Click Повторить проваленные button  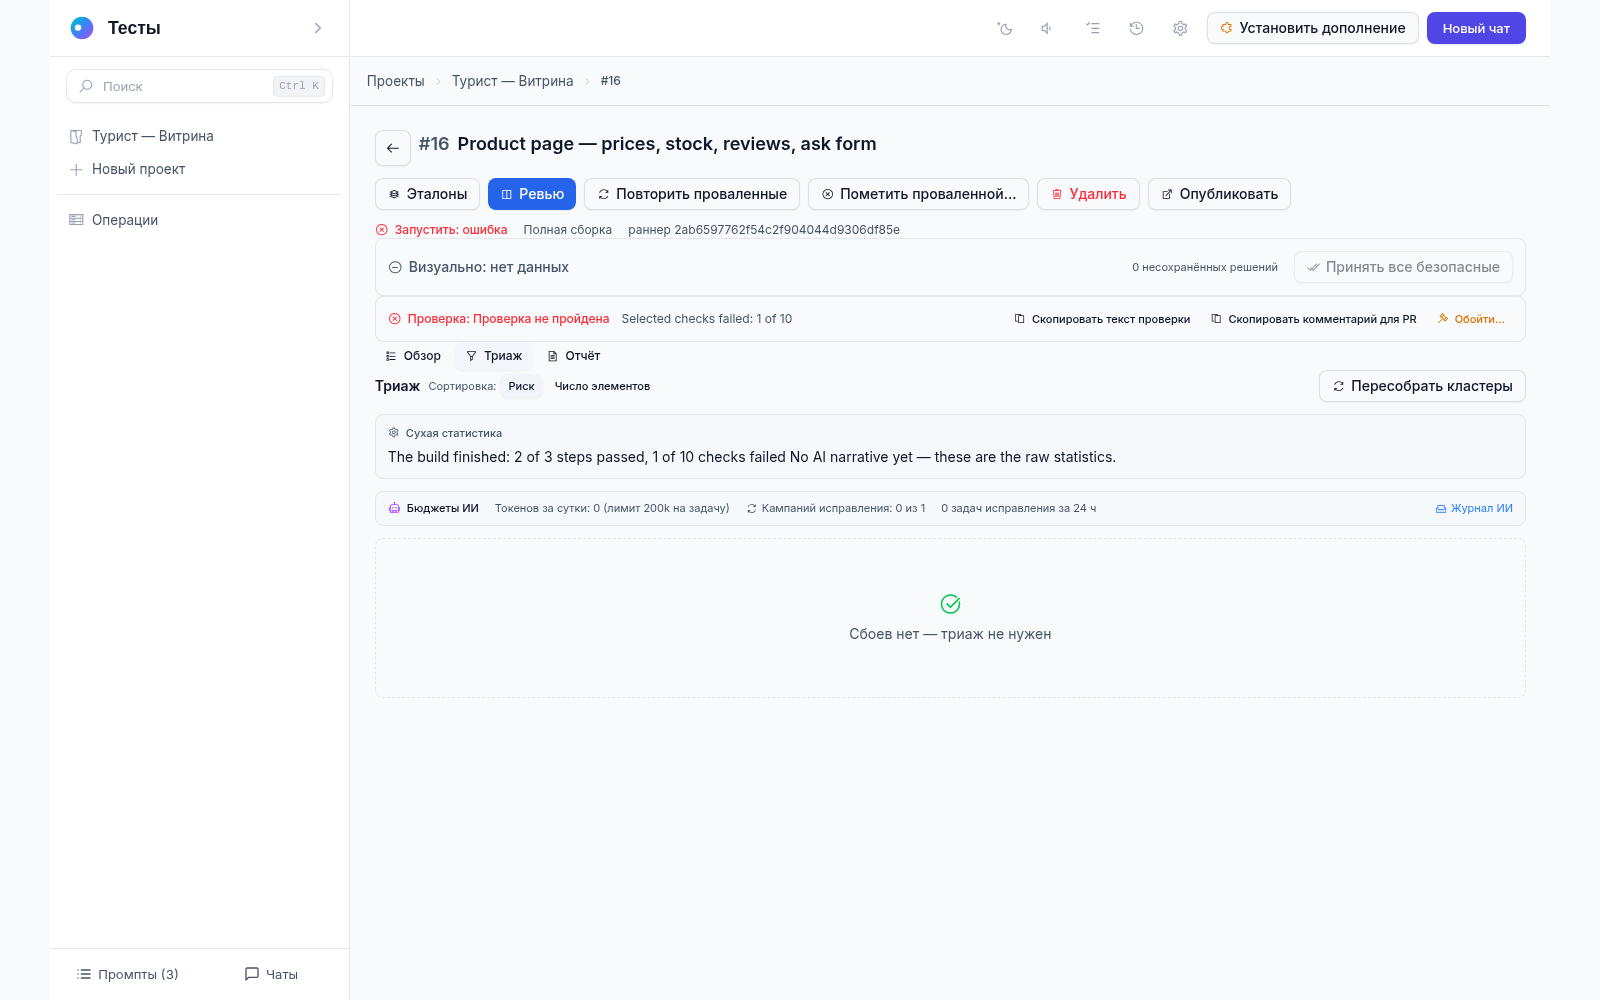point(692,194)
